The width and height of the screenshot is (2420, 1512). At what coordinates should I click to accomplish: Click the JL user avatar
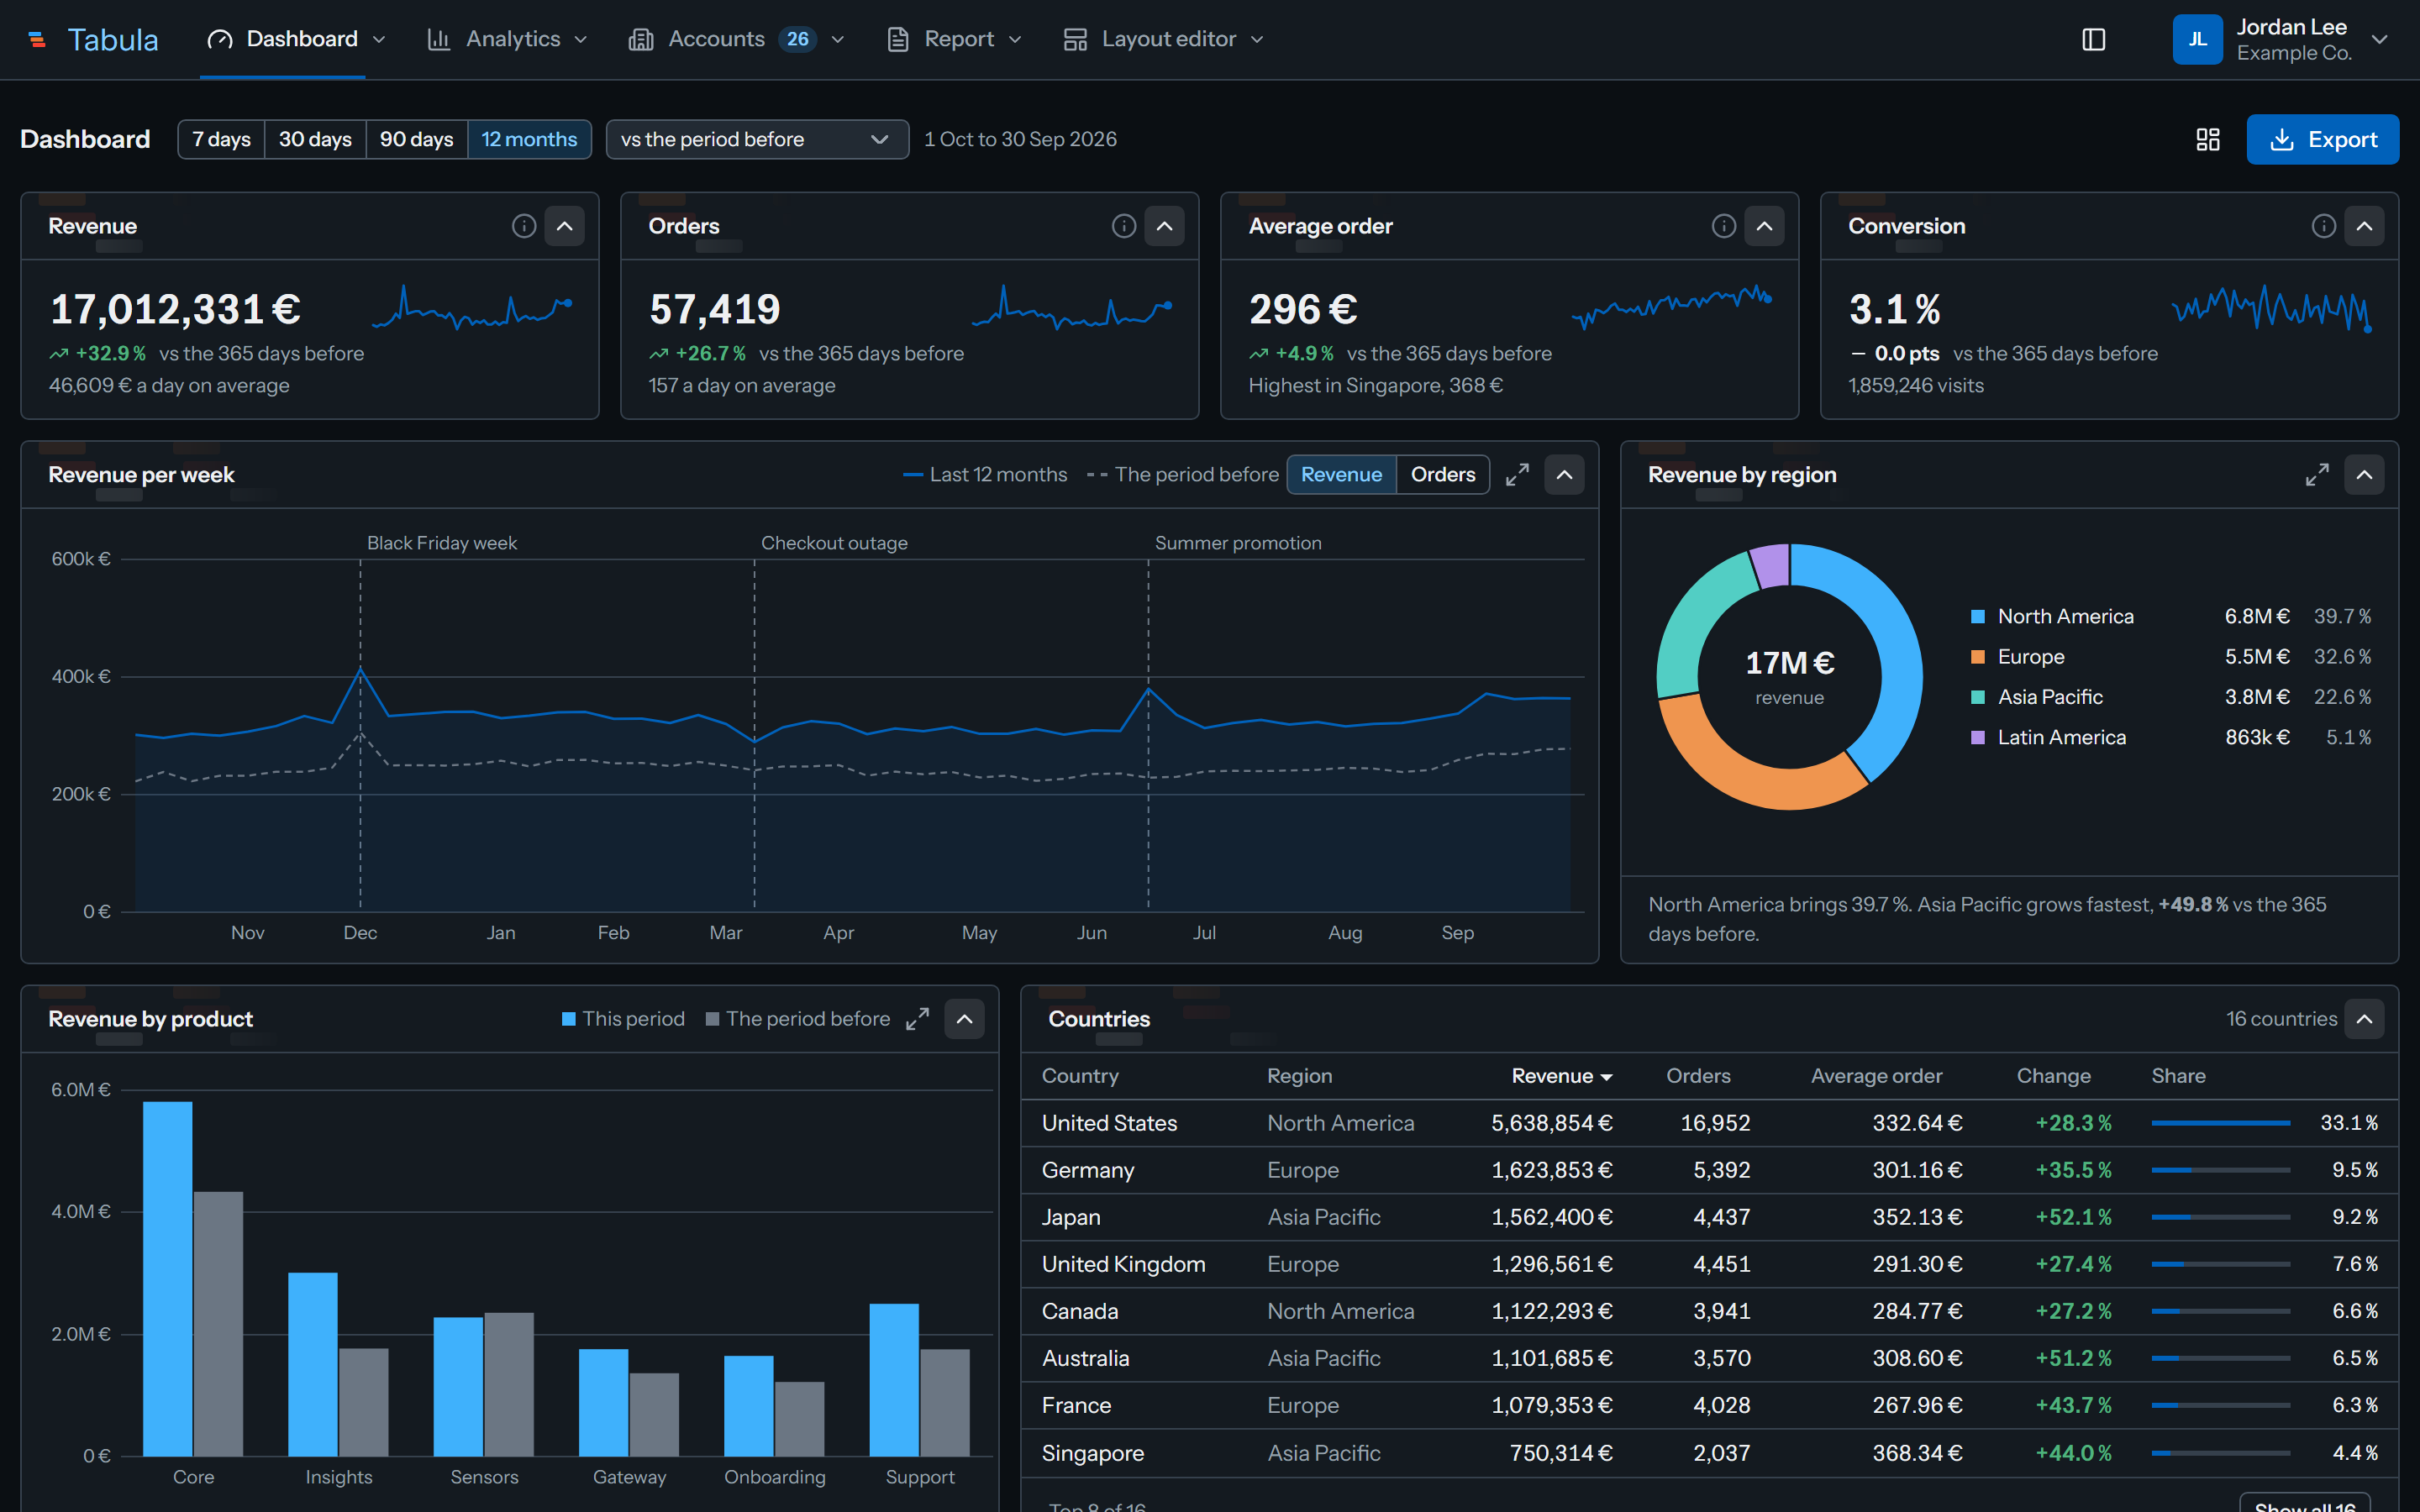(x=2197, y=39)
